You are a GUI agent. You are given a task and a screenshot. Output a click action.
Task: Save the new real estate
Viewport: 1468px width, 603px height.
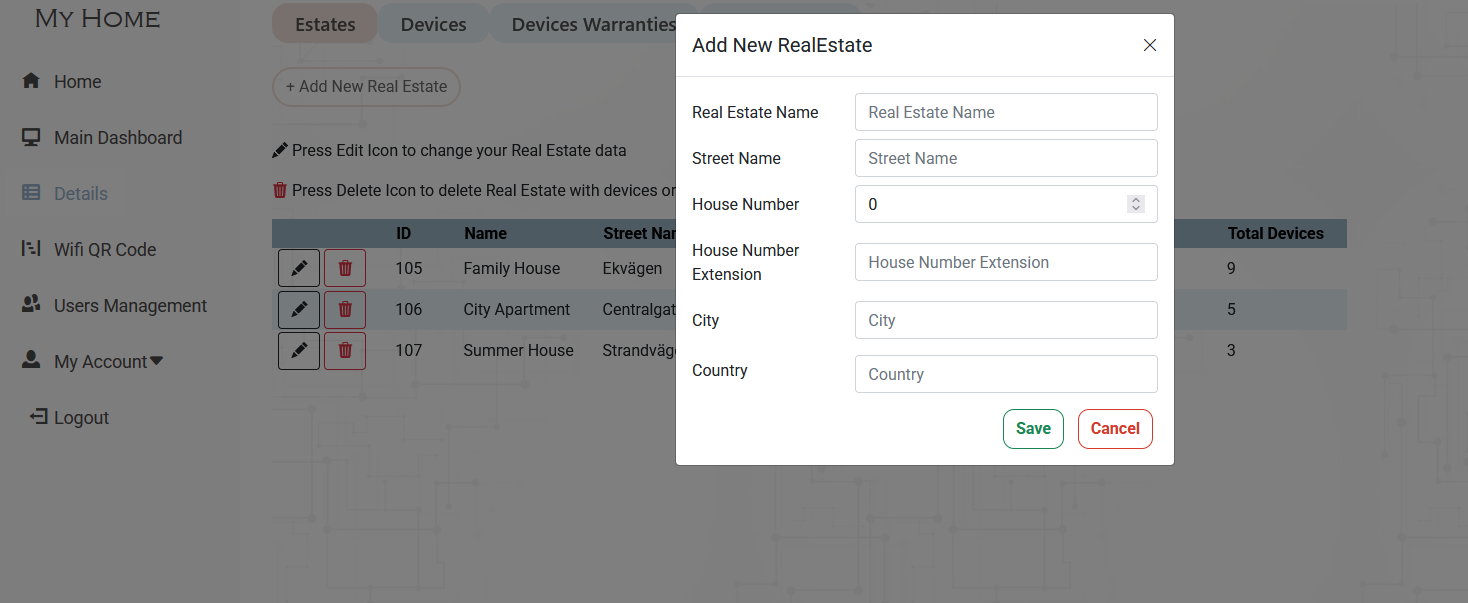coord(1033,429)
